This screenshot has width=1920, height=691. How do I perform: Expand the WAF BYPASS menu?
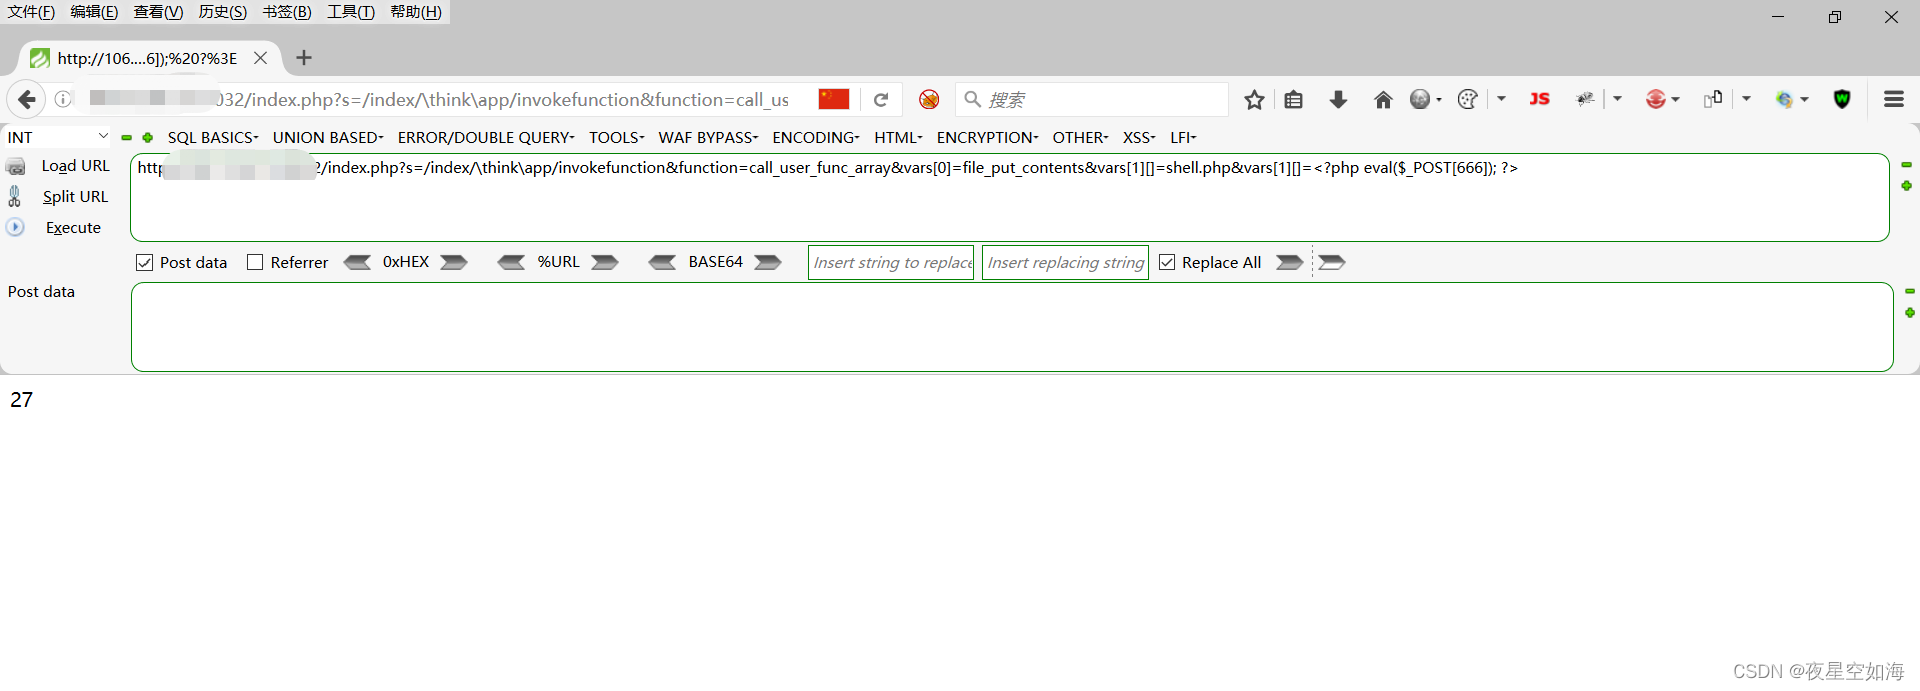pyautogui.click(x=708, y=137)
